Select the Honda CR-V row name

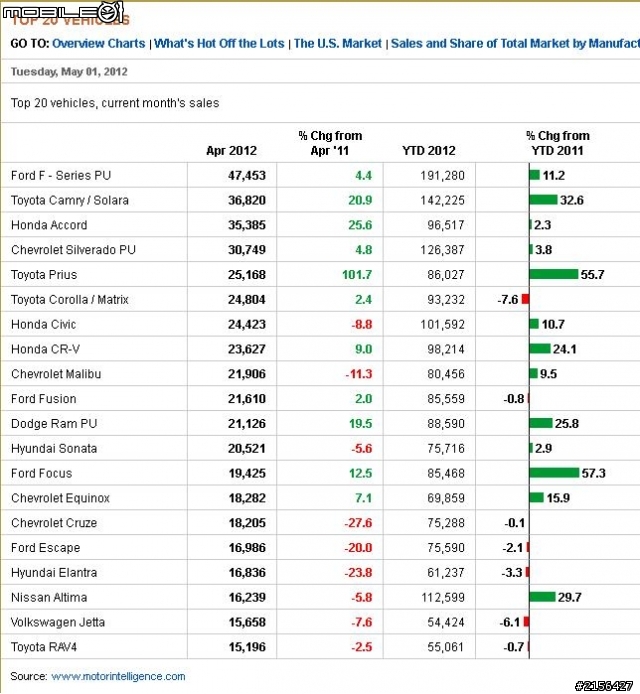(46, 349)
